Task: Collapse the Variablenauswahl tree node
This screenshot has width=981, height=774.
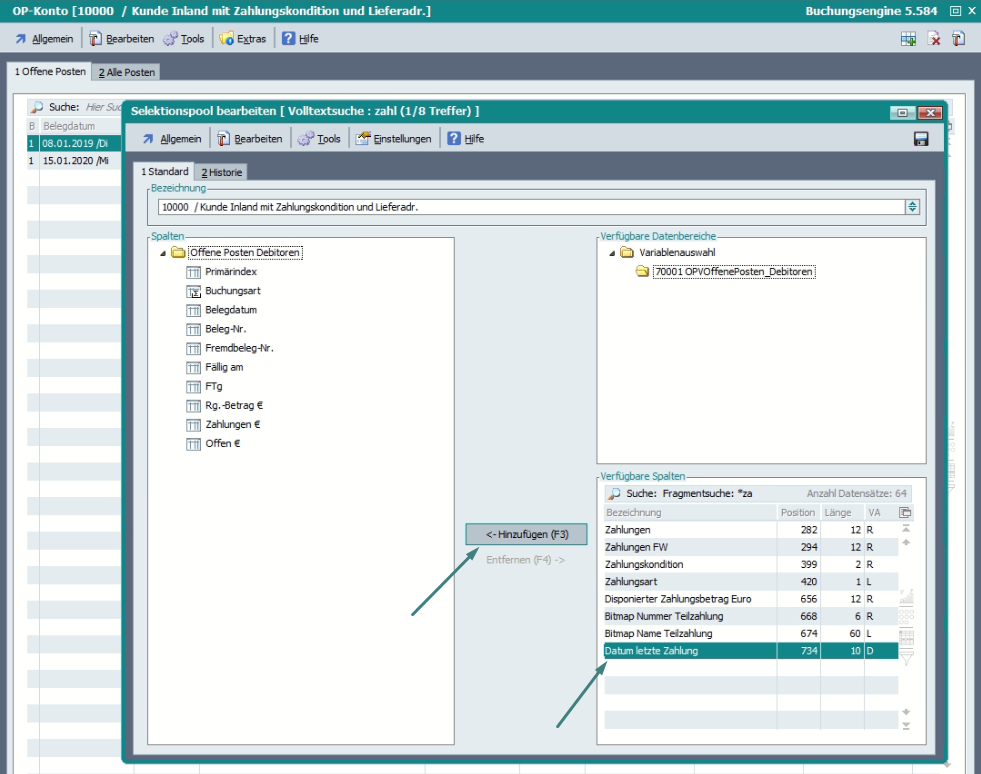Action: (x=612, y=253)
